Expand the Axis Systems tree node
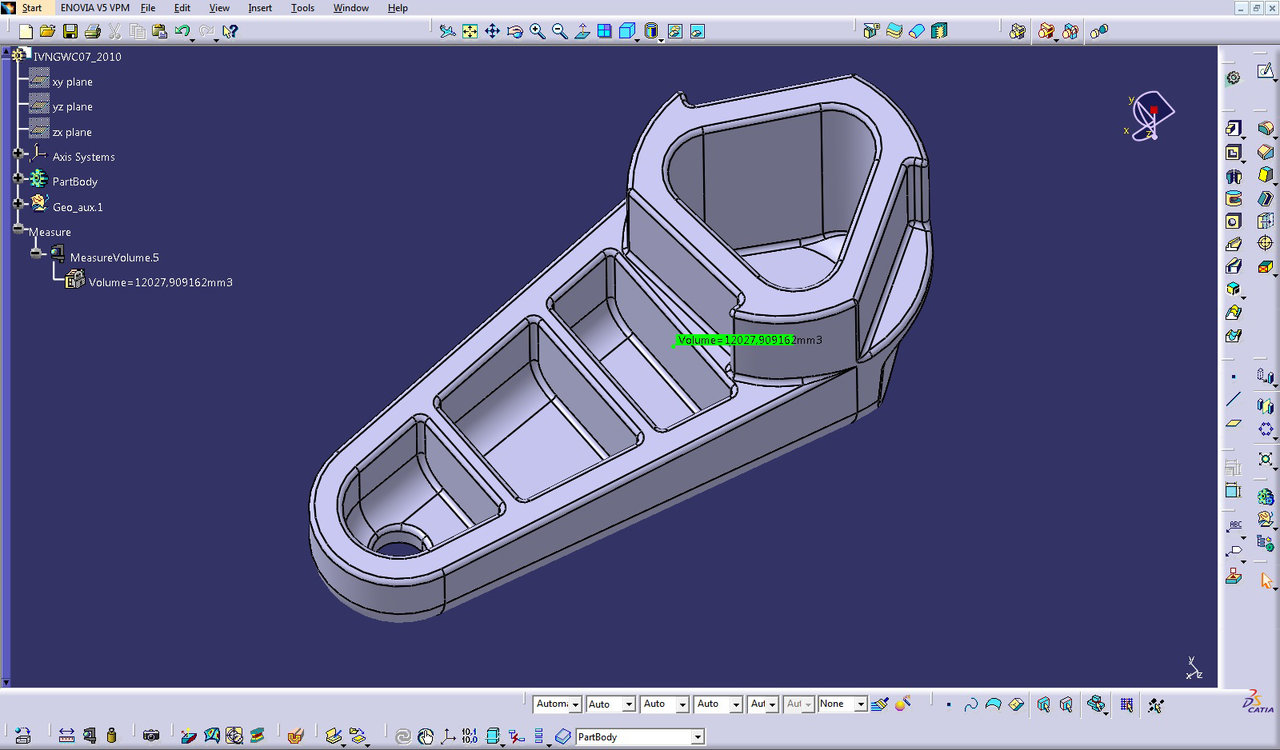This screenshot has width=1280, height=750. point(18,153)
